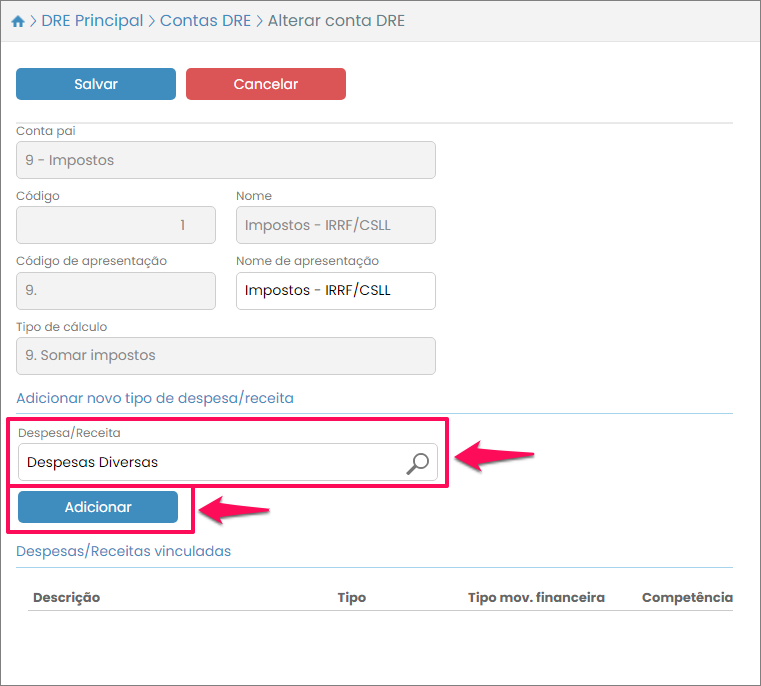761x686 pixels.
Task: Click the Conta pai field
Action: 225,160
